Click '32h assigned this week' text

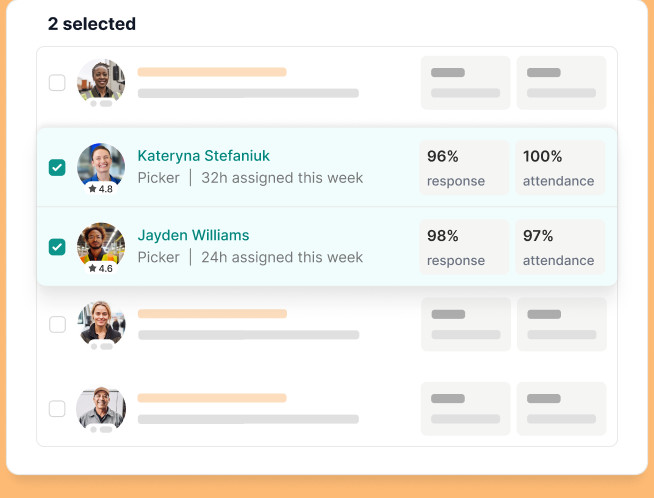click(x=282, y=178)
